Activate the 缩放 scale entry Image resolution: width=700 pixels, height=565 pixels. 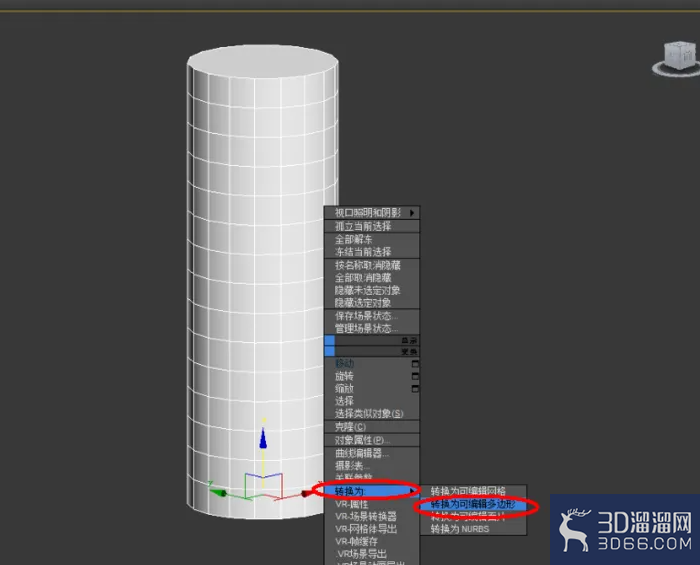344,389
